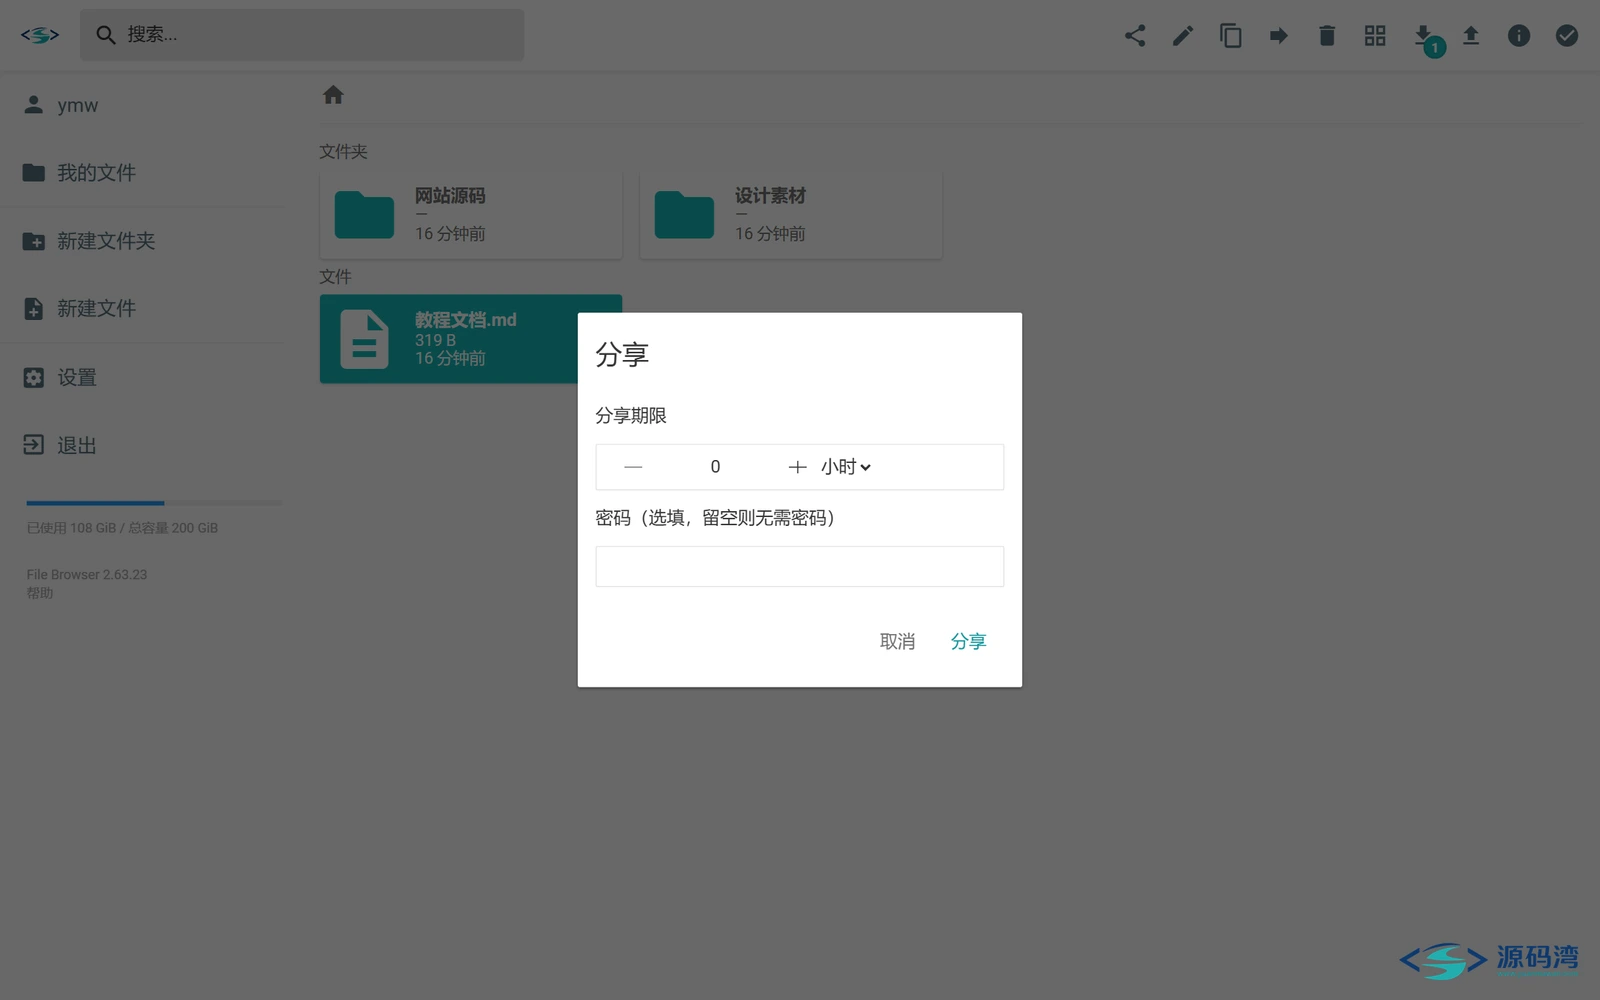Click the File Browser logo

coord(40,35)
